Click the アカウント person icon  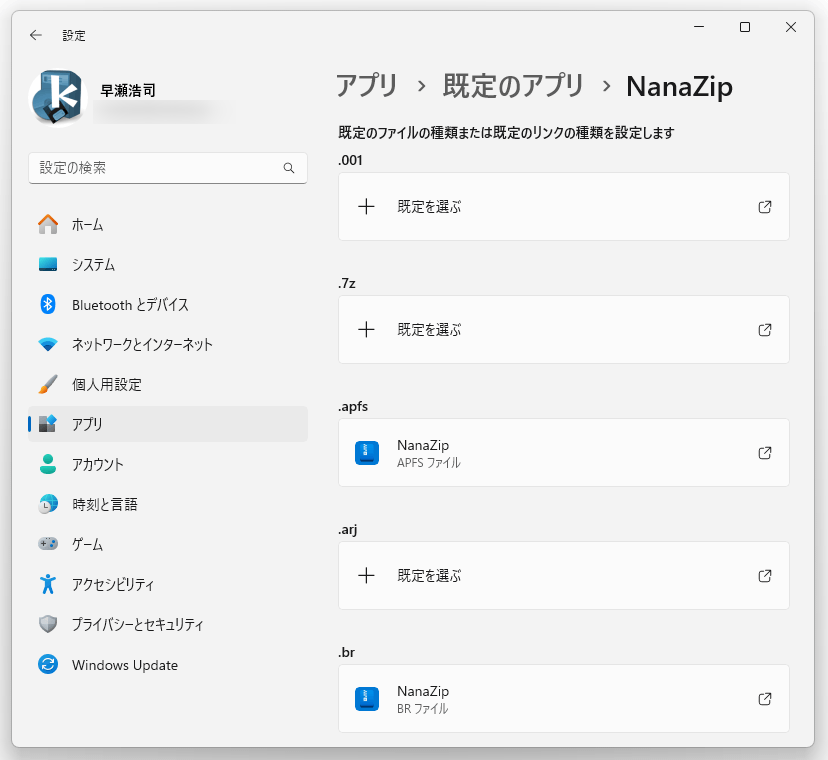48,464
